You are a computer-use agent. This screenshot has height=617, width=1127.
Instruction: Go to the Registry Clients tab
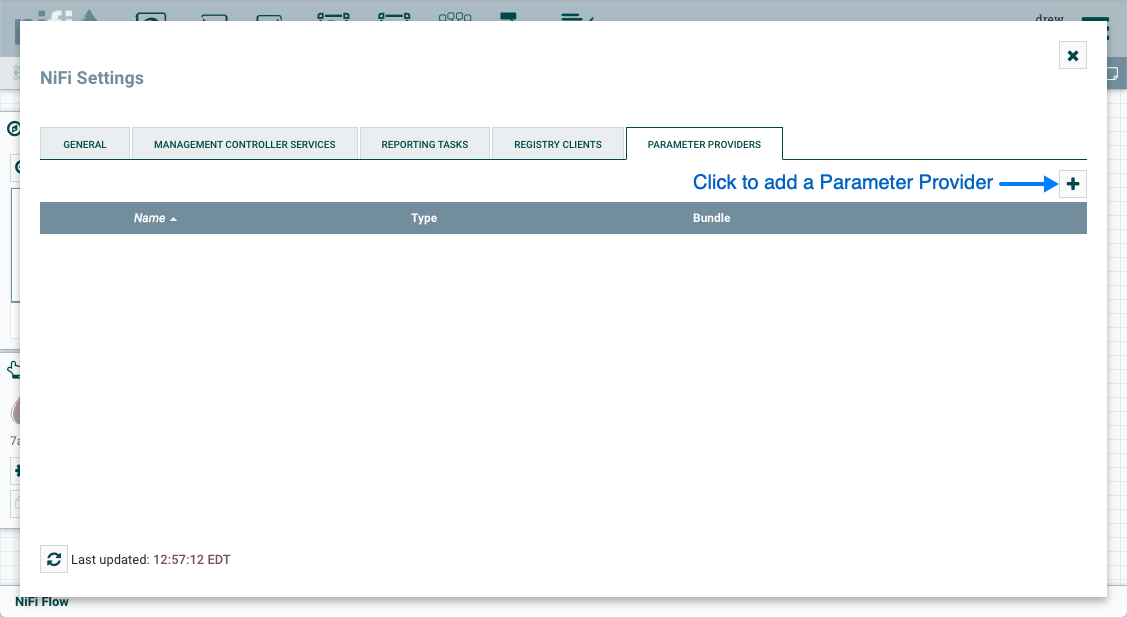[x=558, y=144]
